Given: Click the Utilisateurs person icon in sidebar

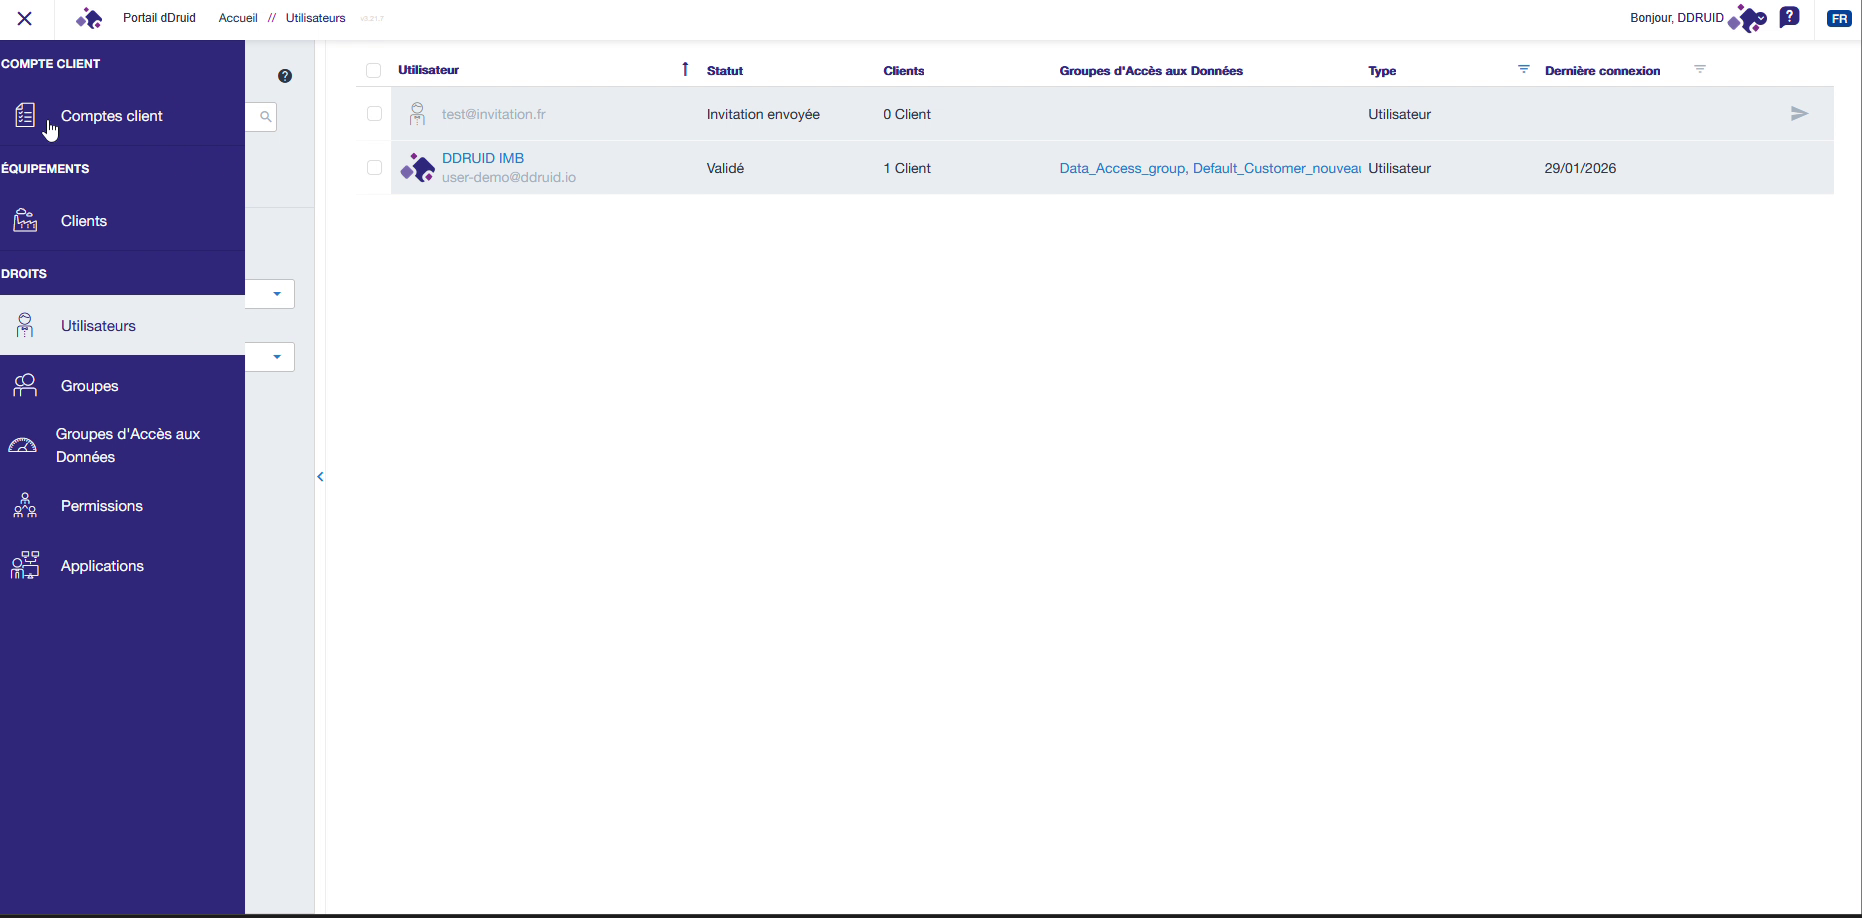Looking at the screenshot, I should [25, 325].
